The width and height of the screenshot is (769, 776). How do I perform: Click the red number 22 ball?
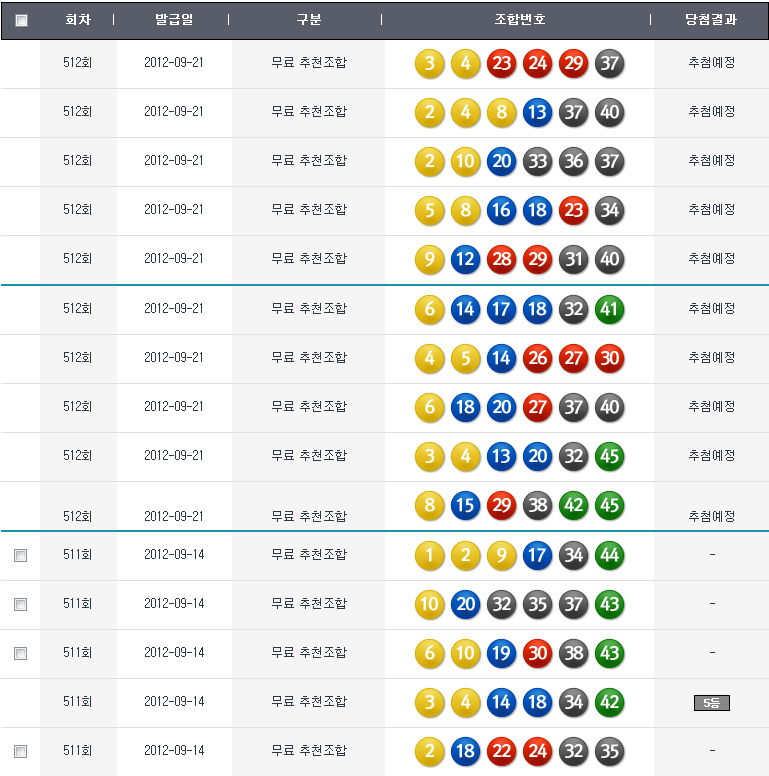click(x=501, y=750)
